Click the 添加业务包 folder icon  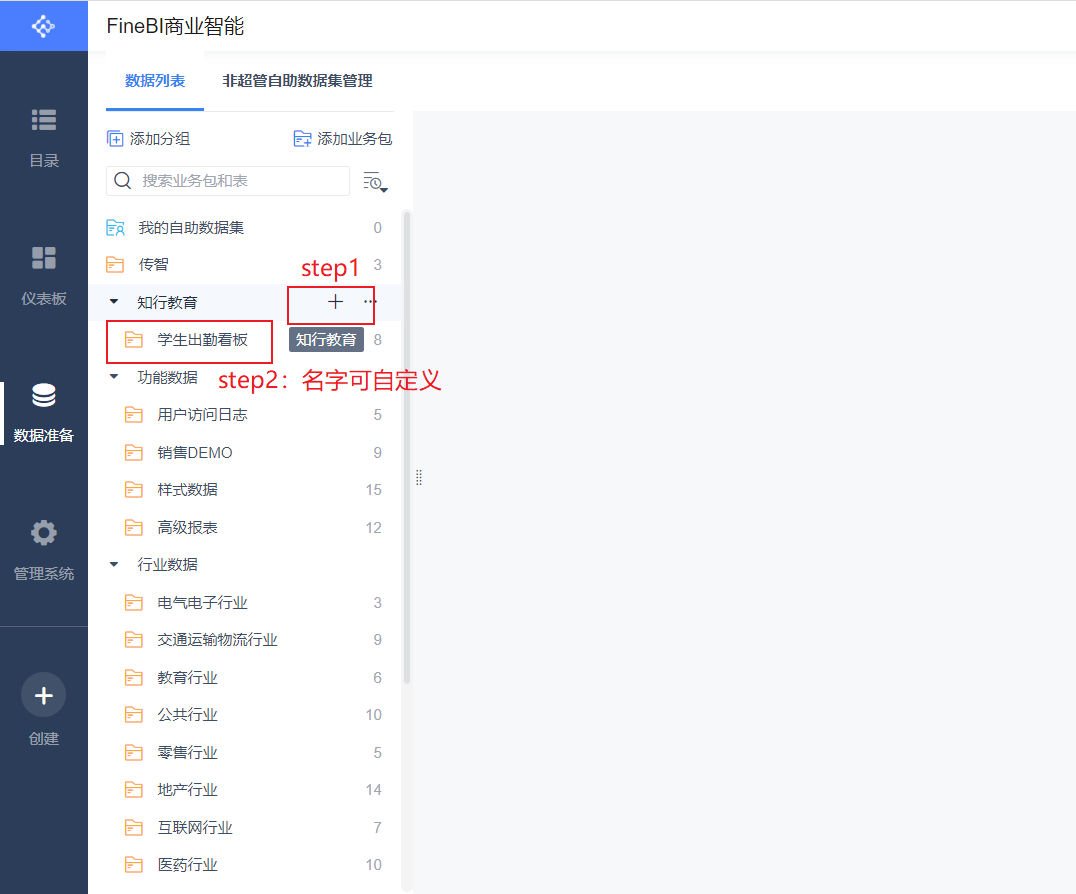(302, 139)
